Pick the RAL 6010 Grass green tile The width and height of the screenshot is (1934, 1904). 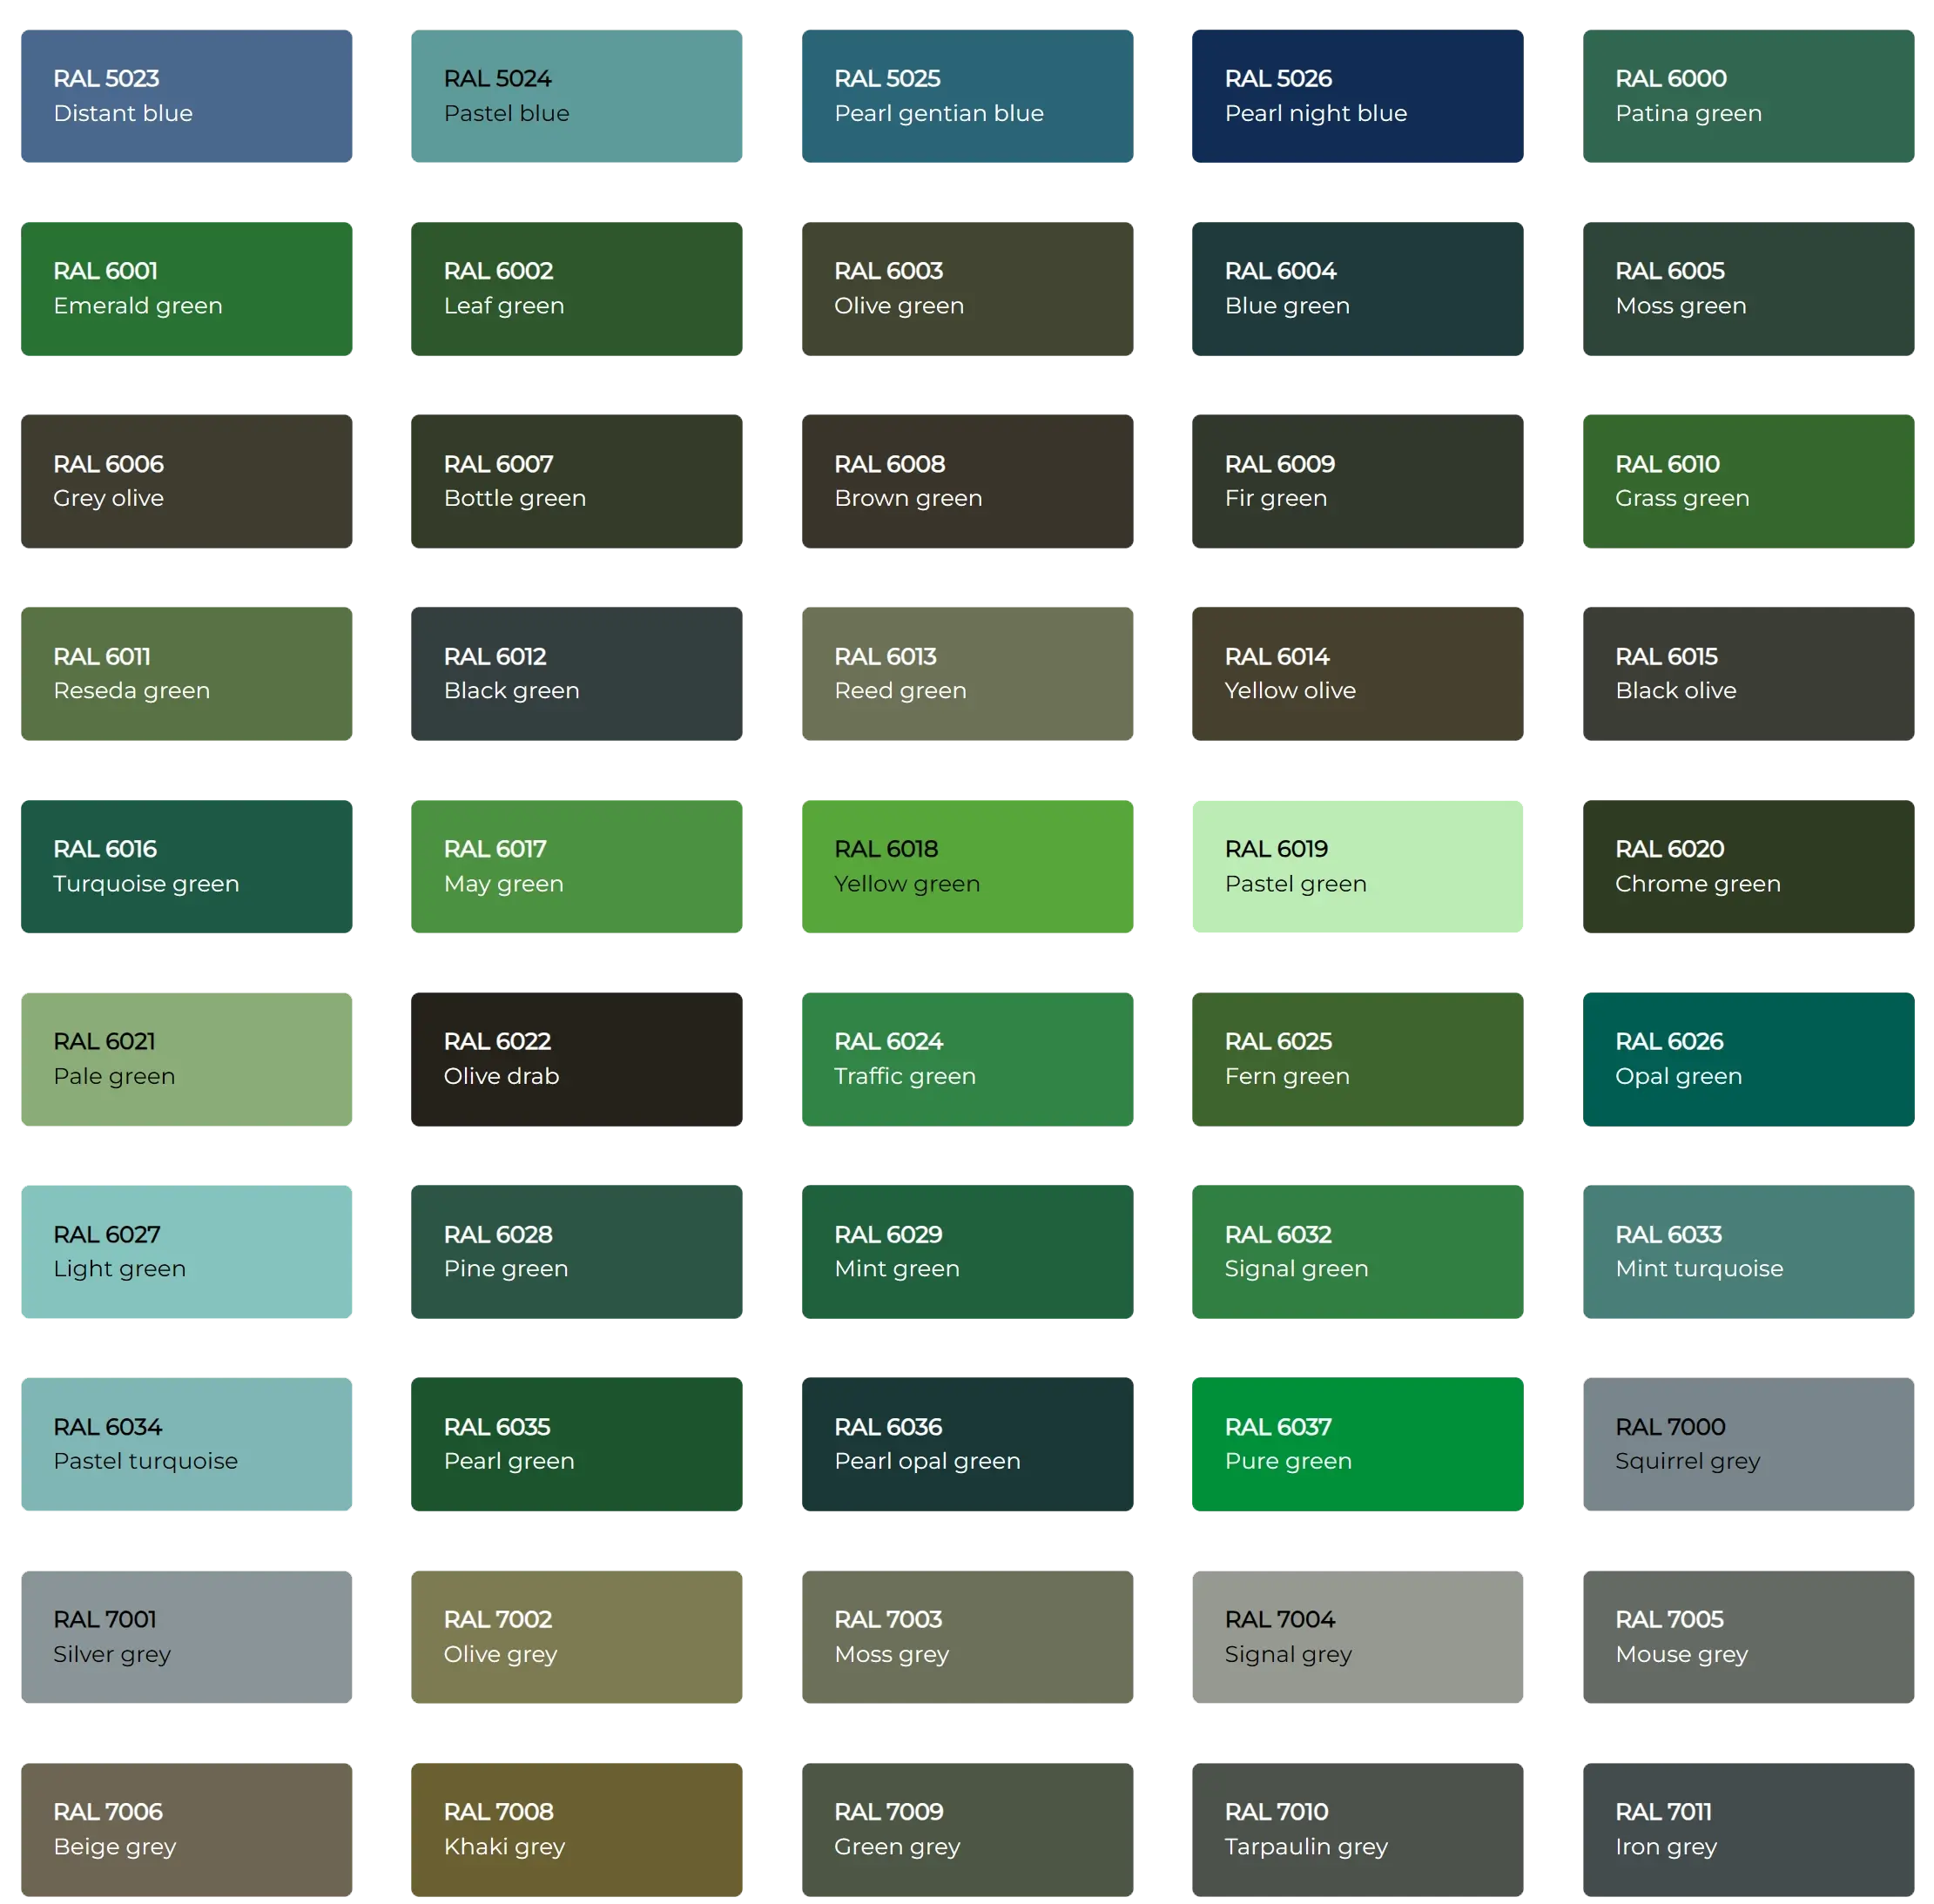coord(1747,481)
